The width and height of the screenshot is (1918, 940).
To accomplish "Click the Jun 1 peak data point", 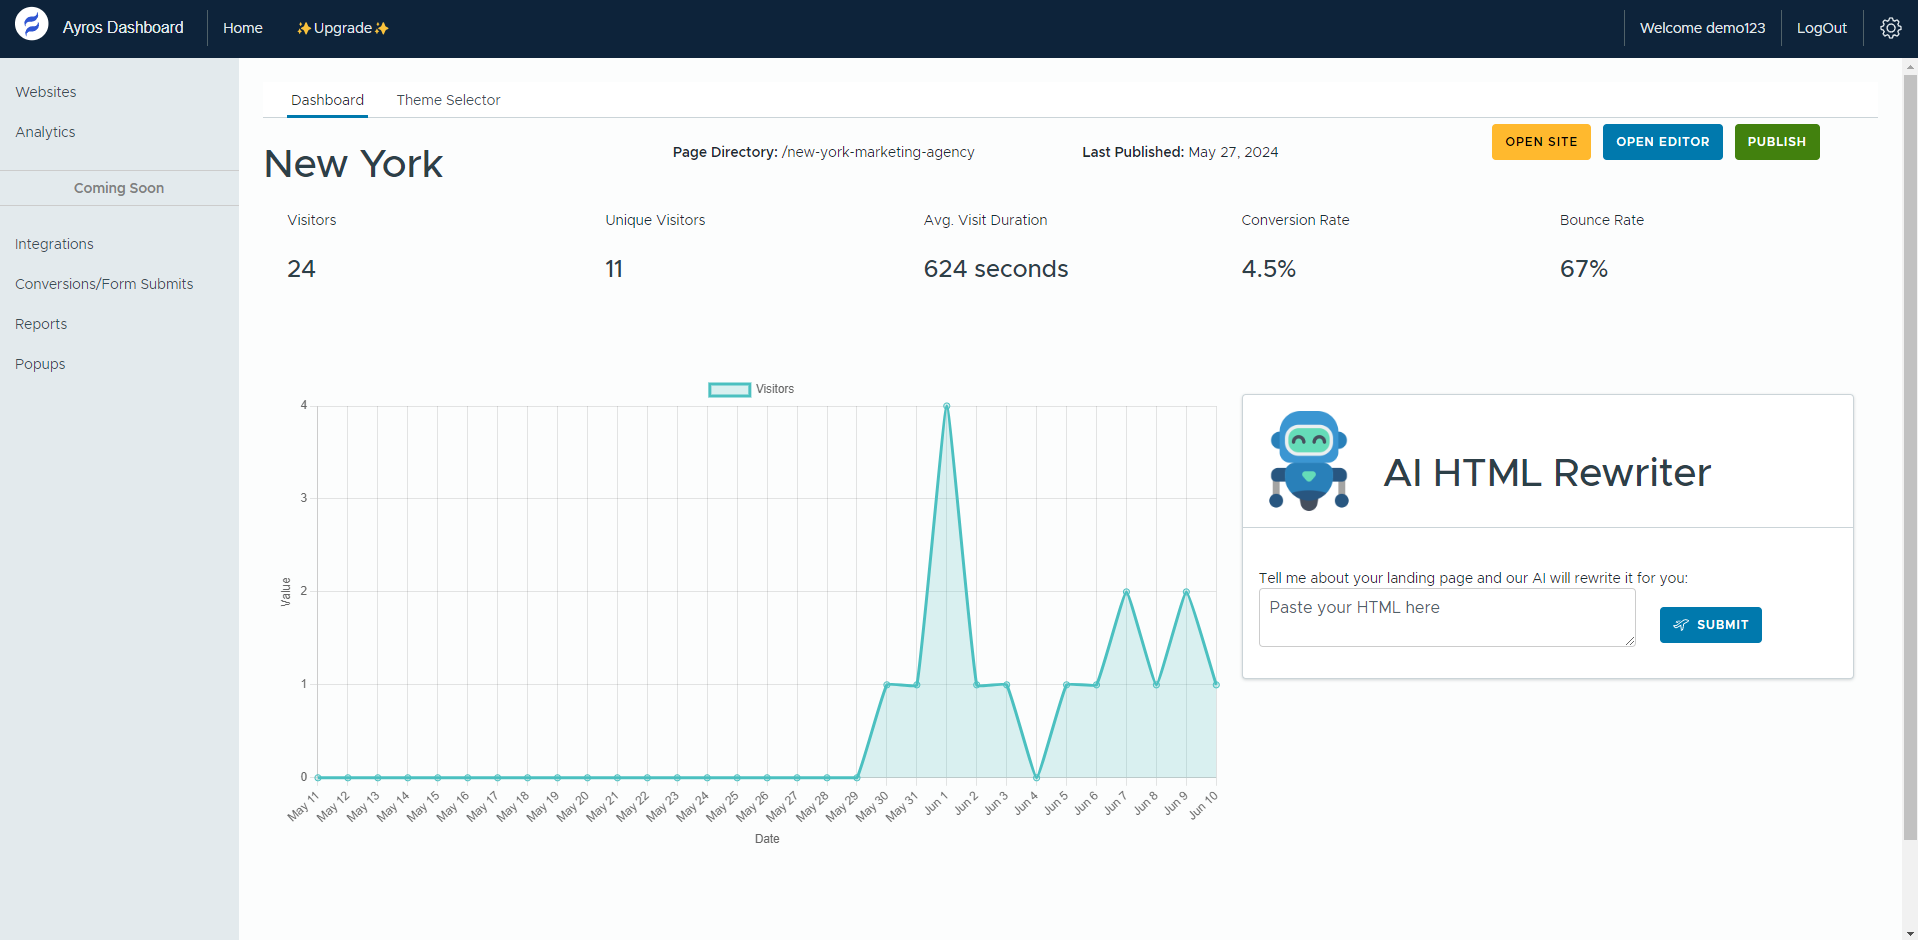I will click(x=947, y=406).
